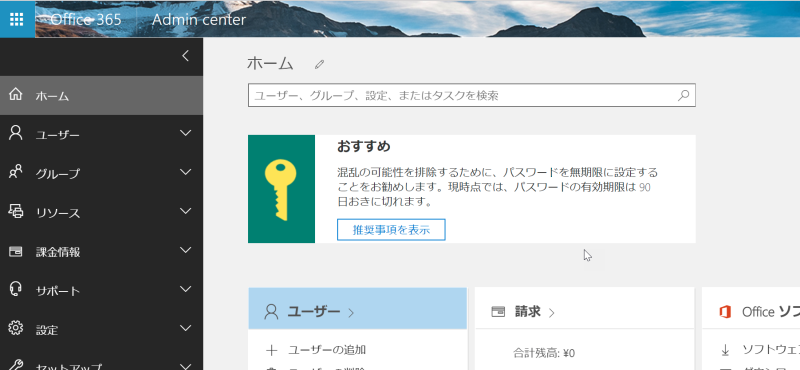Select グループ in the navigation menu

(x=101, y=174)
